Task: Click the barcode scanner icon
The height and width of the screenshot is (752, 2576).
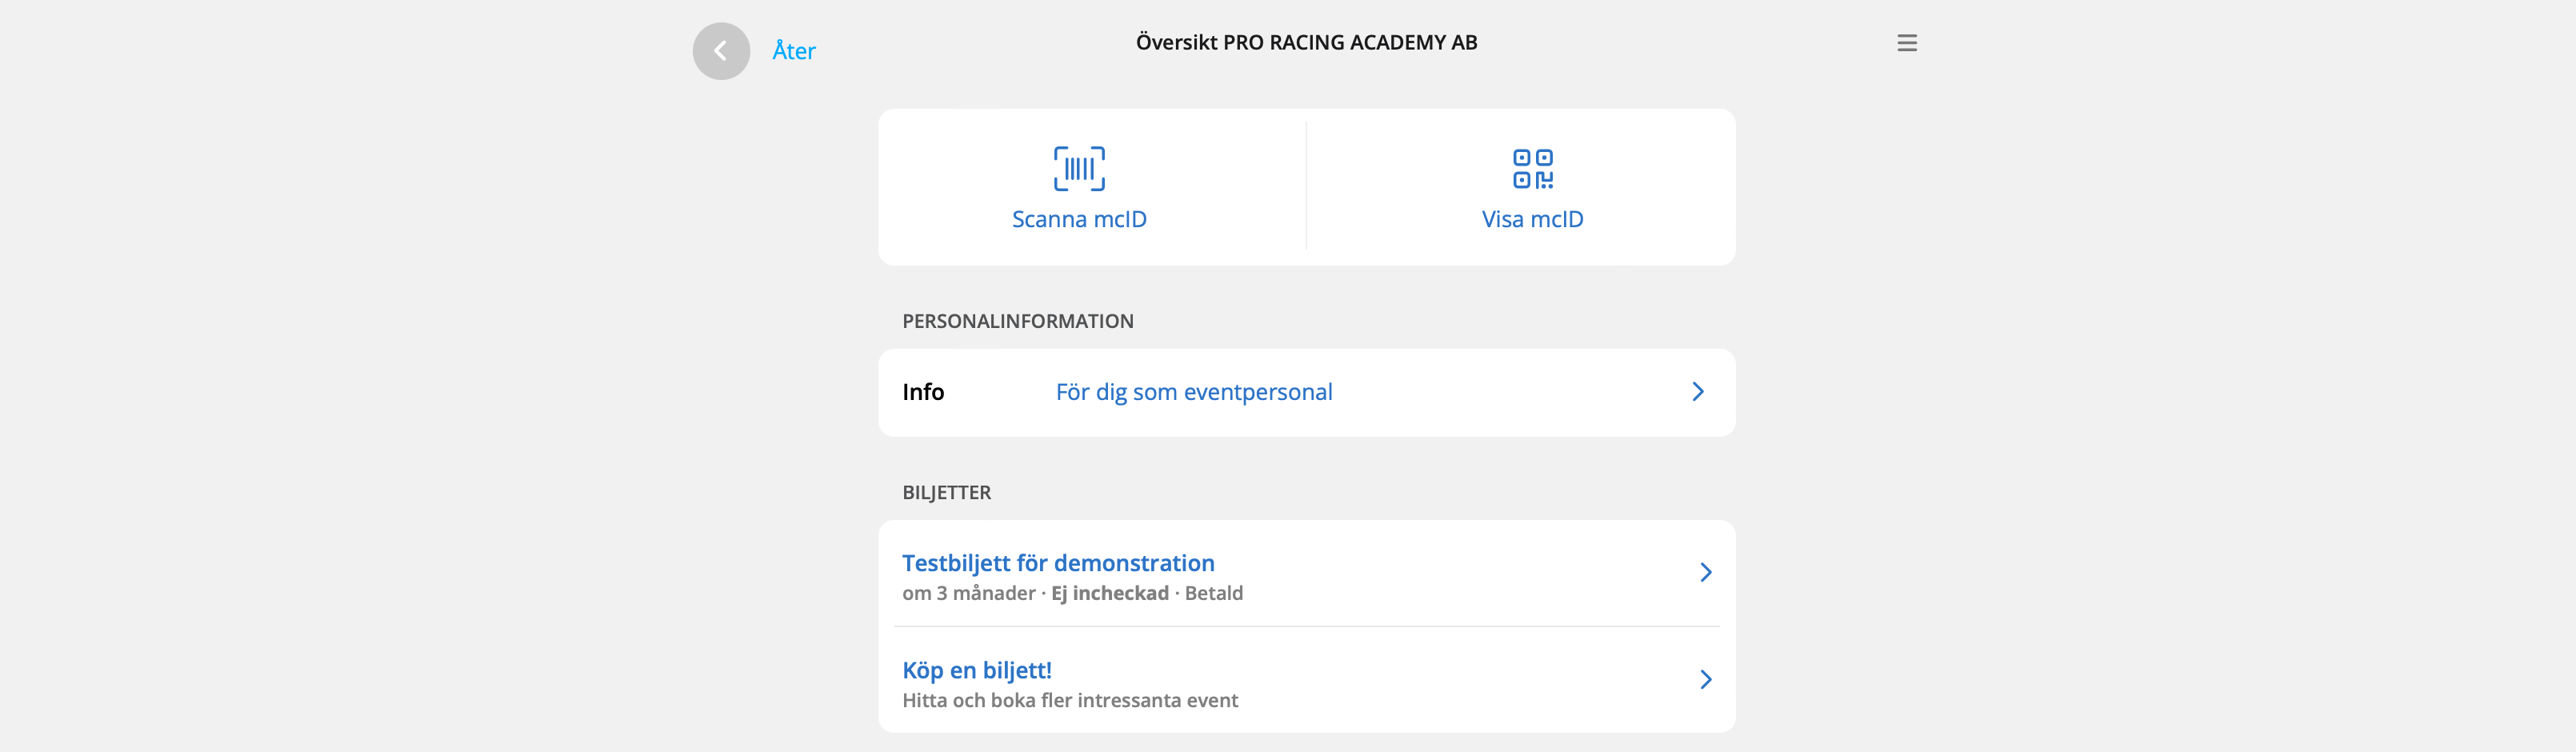Action: pos(1079,168)
